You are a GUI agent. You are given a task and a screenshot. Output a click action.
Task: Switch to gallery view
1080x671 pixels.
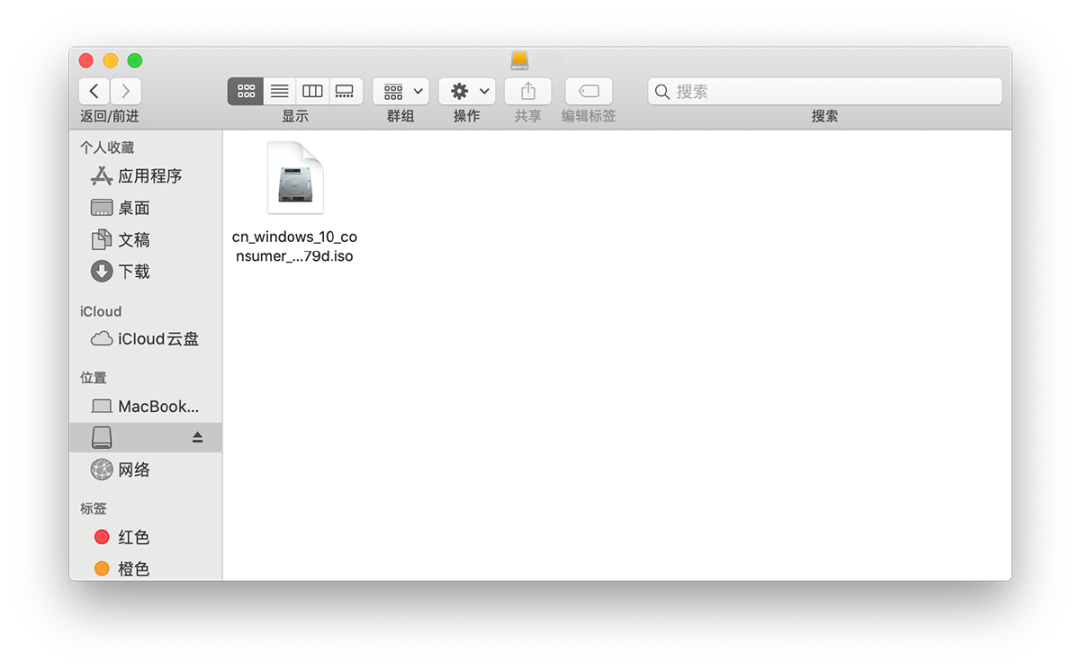coord(345,91)
